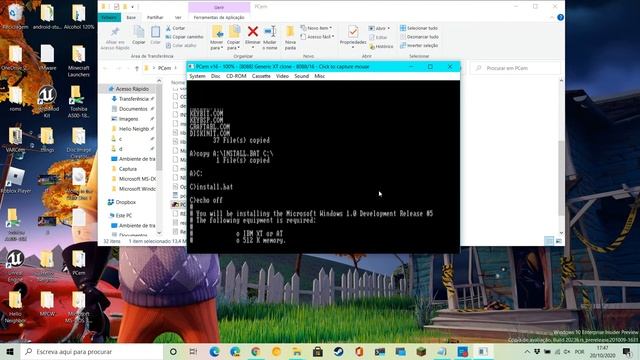Click Cortar in the ribbon

point(176,28)
